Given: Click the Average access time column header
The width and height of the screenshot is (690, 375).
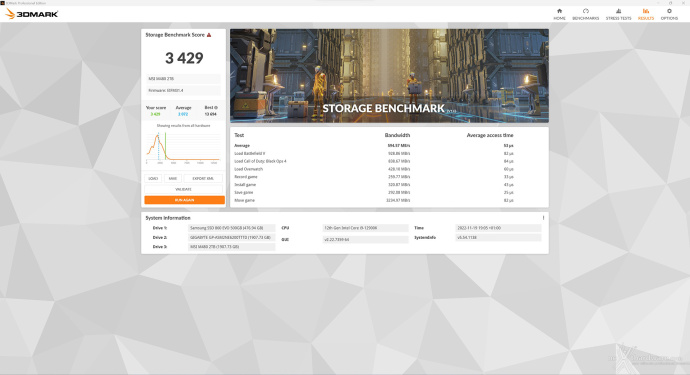Looking at the screenshot, I should click(490, 135).
